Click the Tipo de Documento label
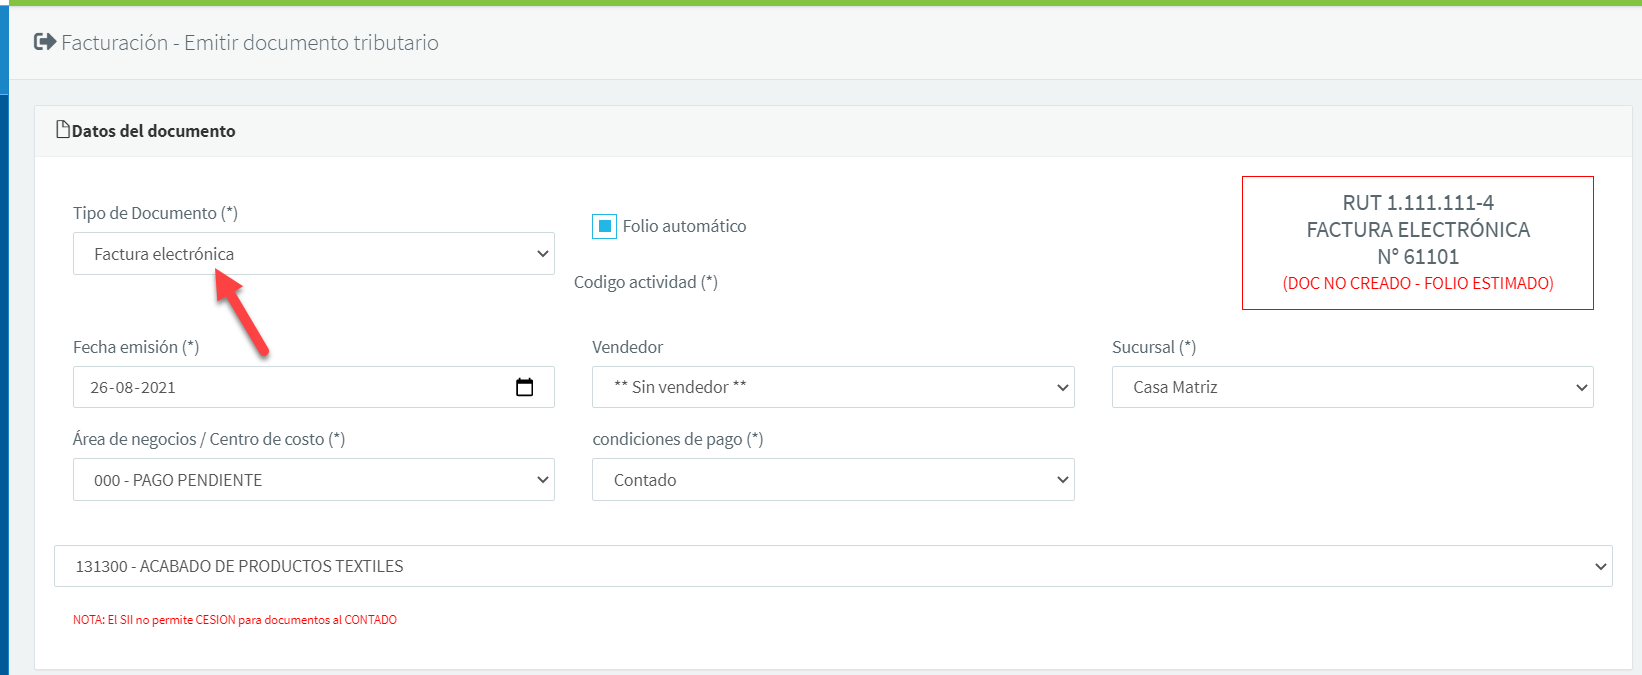 coord(155,213)
